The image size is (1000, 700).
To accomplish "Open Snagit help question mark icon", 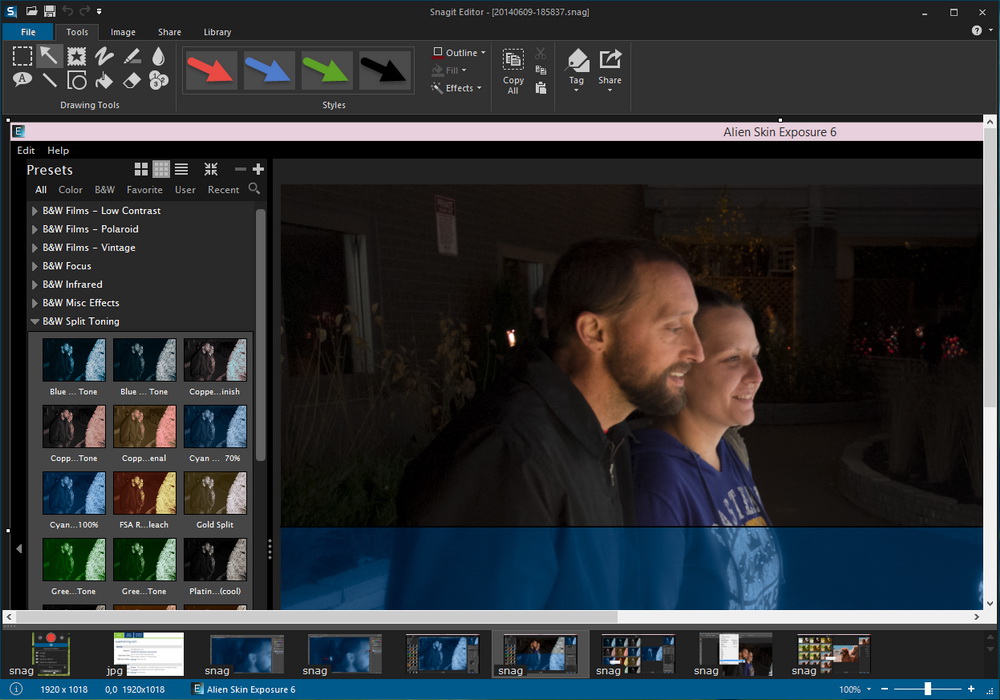I will pyautogui.click(x=976, y=31).
